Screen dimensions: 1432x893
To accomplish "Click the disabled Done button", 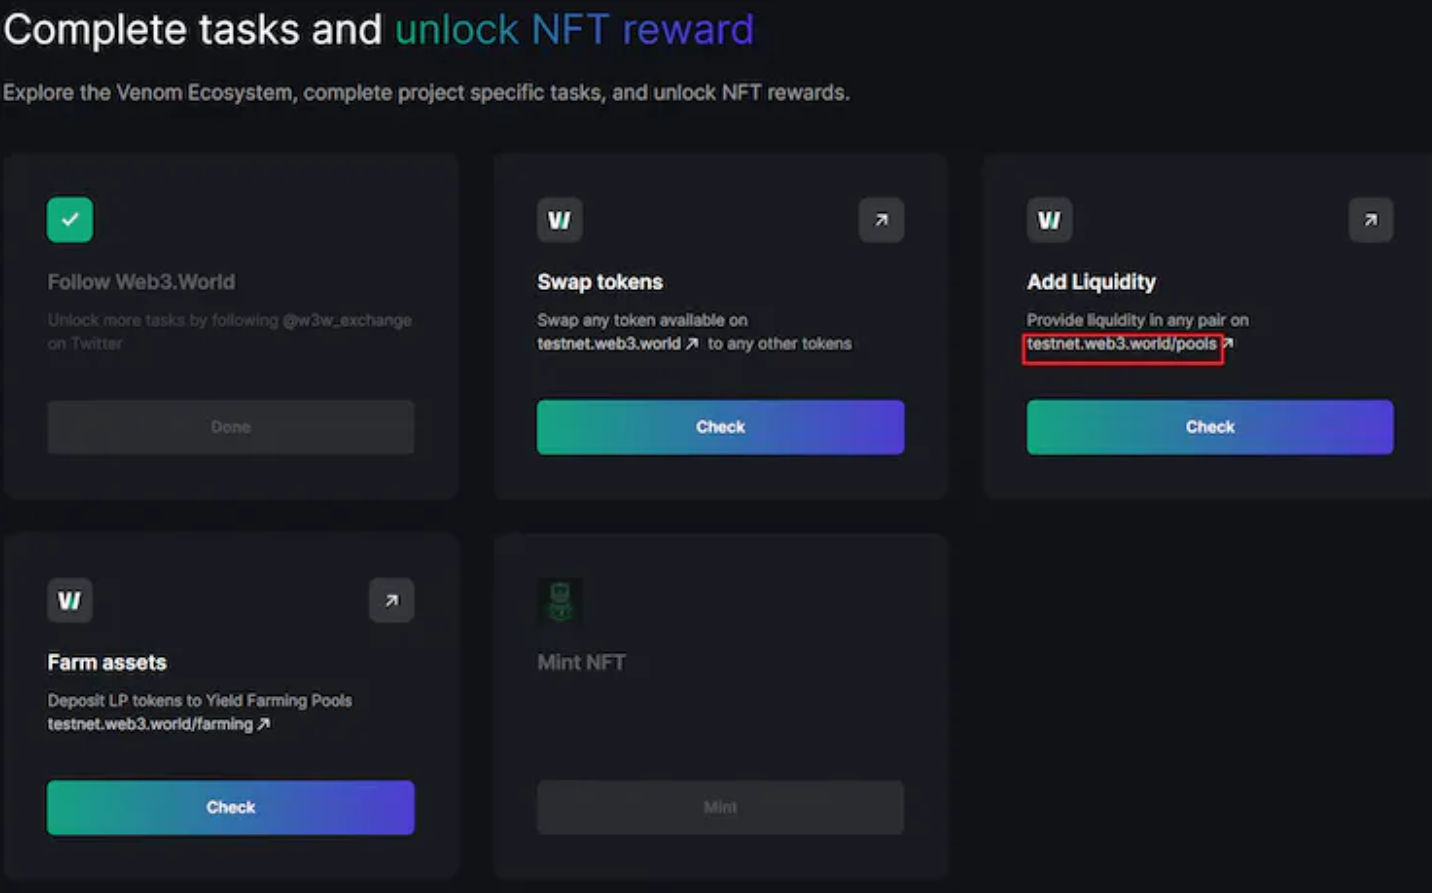I will pyautogui.click(x=231, y=427).
